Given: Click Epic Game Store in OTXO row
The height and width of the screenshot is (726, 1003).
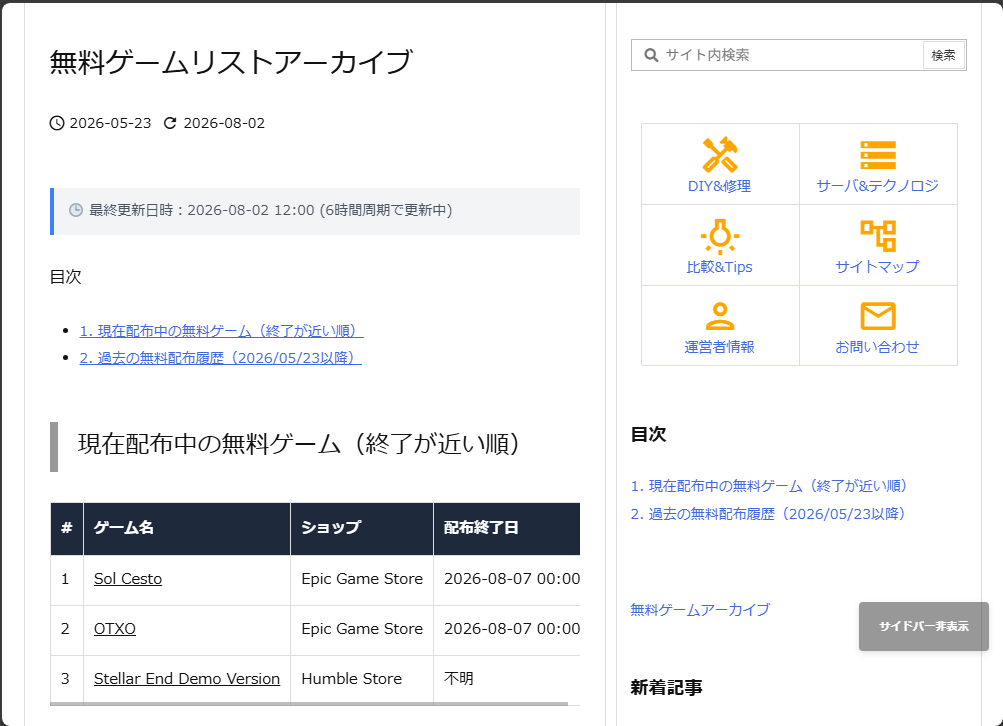Looking at the screenshot, I should 362,629.
